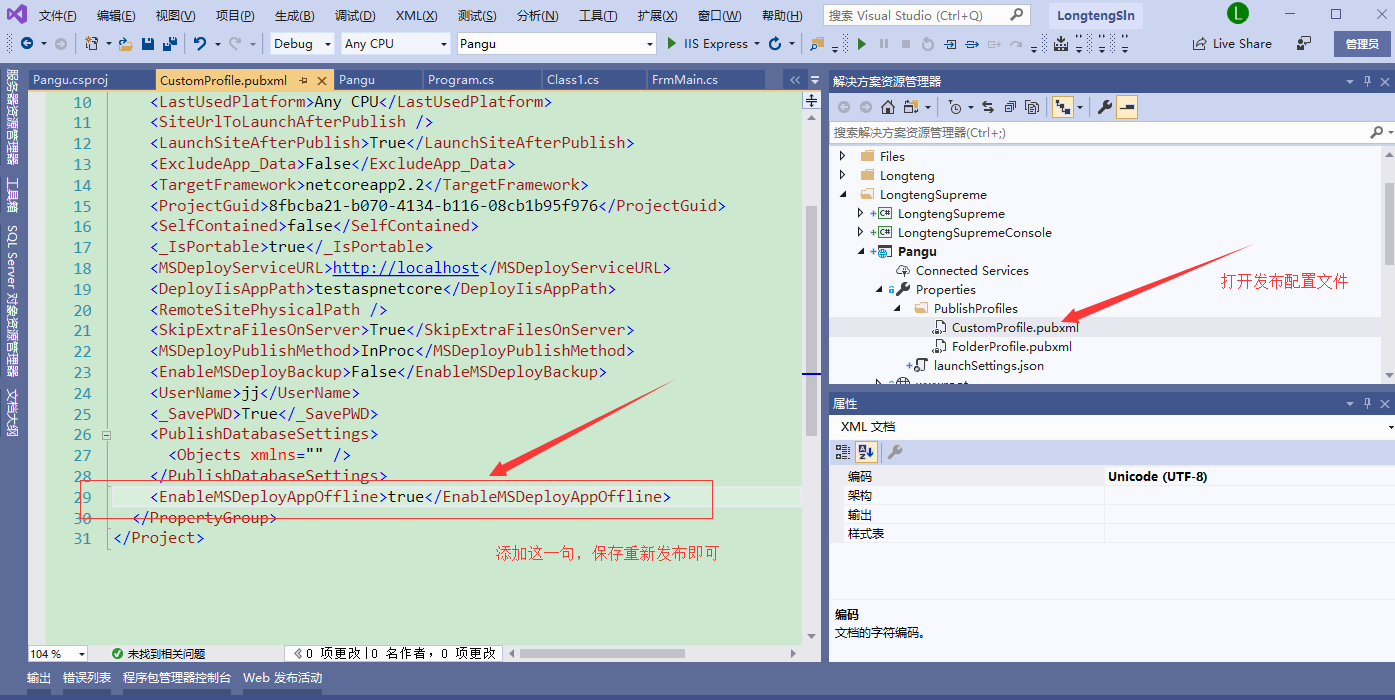Image resolution: width=1395 pixels, height=700 pixels.
Task: Click the Step Into debug icon
Action: click(951, 44)
